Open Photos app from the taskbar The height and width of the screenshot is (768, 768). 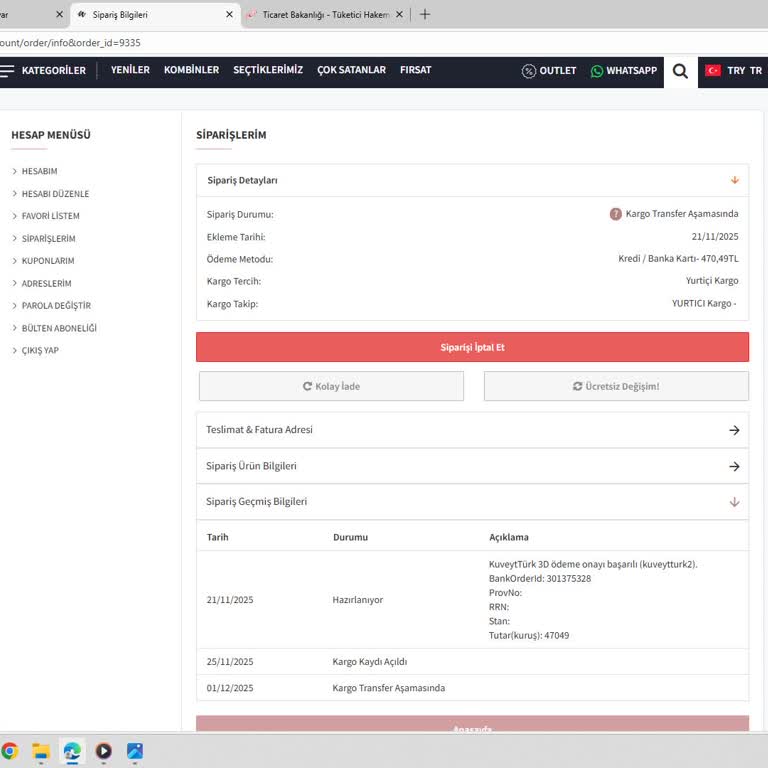click(134, 751)
